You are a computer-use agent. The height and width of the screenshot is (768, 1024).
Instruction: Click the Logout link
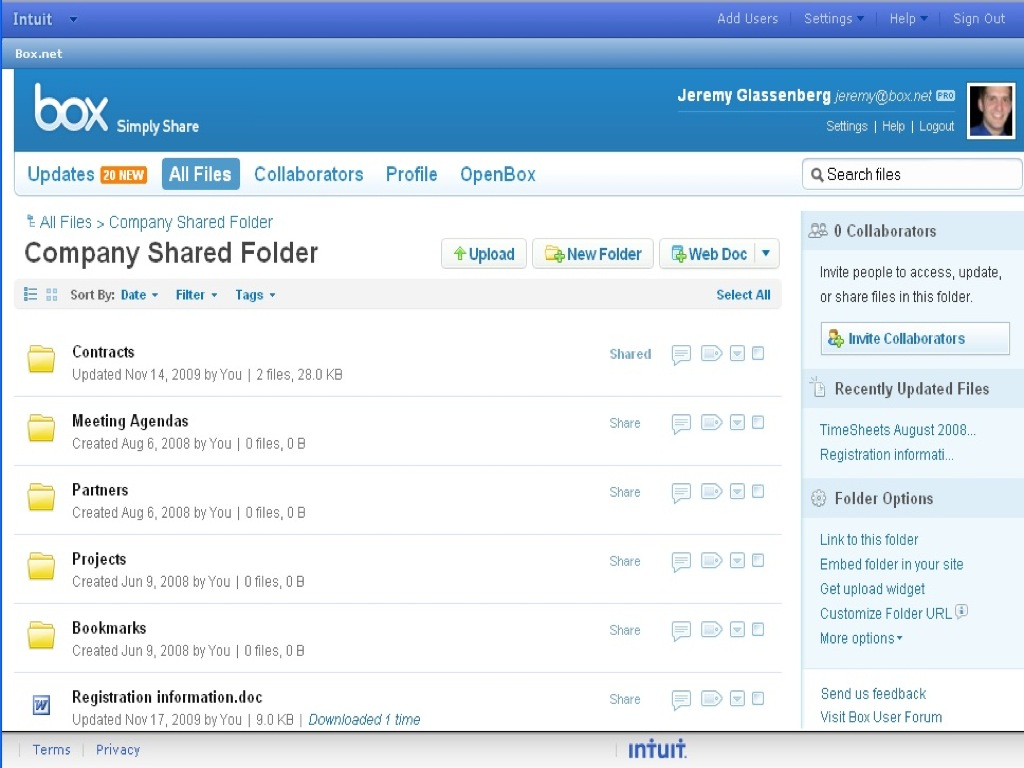tap(936, 126)
